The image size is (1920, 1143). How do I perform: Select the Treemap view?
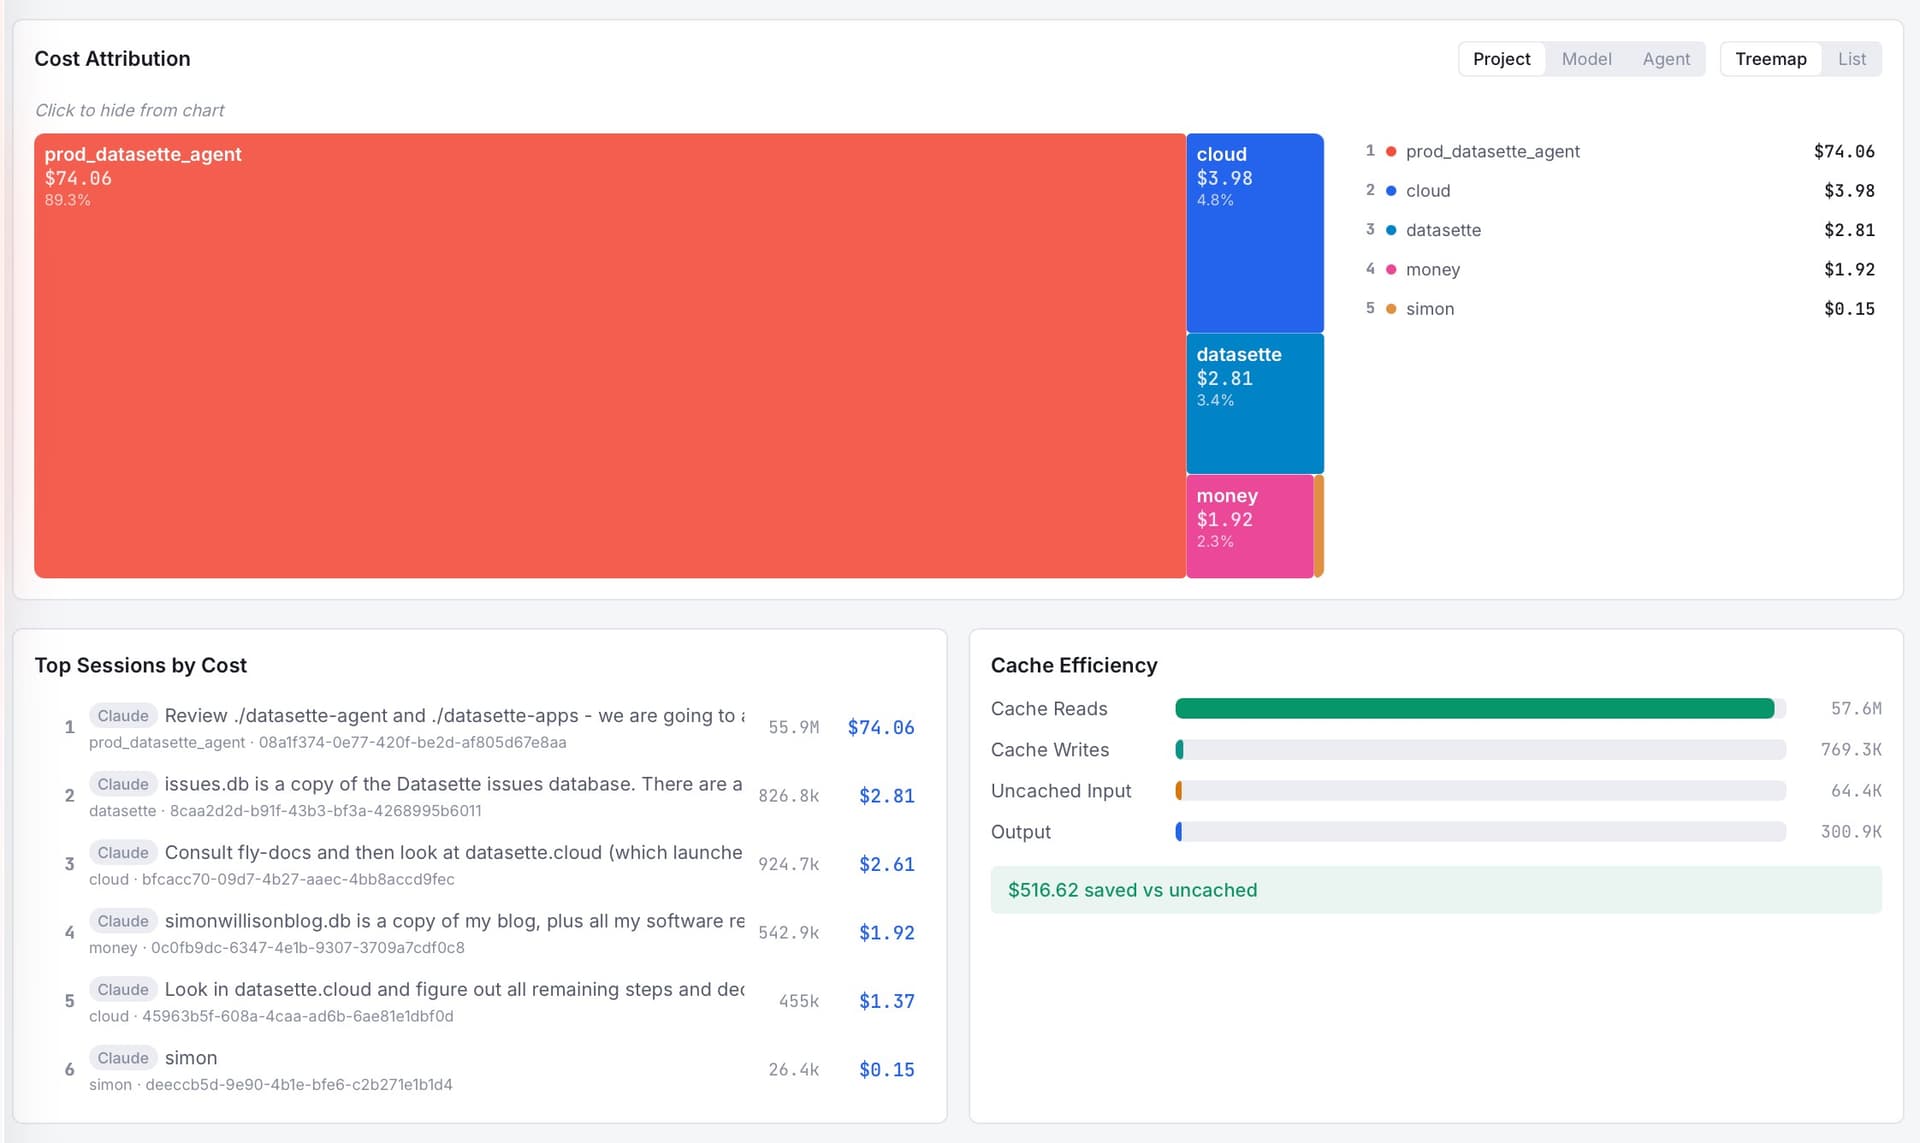coord(1770,59)
